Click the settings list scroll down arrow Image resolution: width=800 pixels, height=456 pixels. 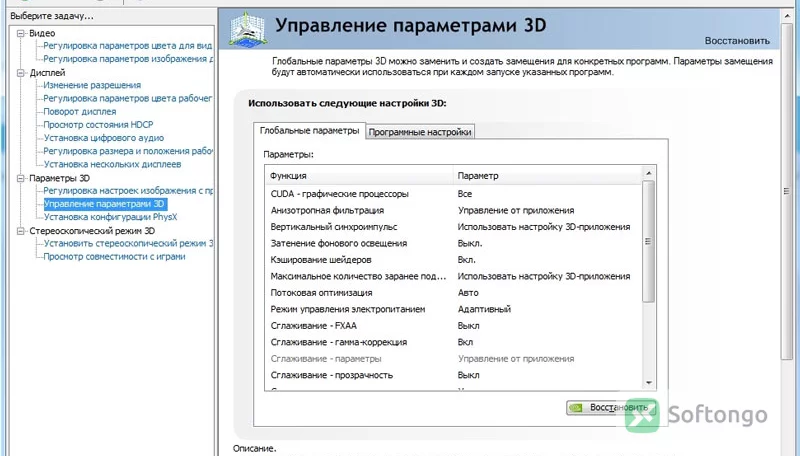648,383
